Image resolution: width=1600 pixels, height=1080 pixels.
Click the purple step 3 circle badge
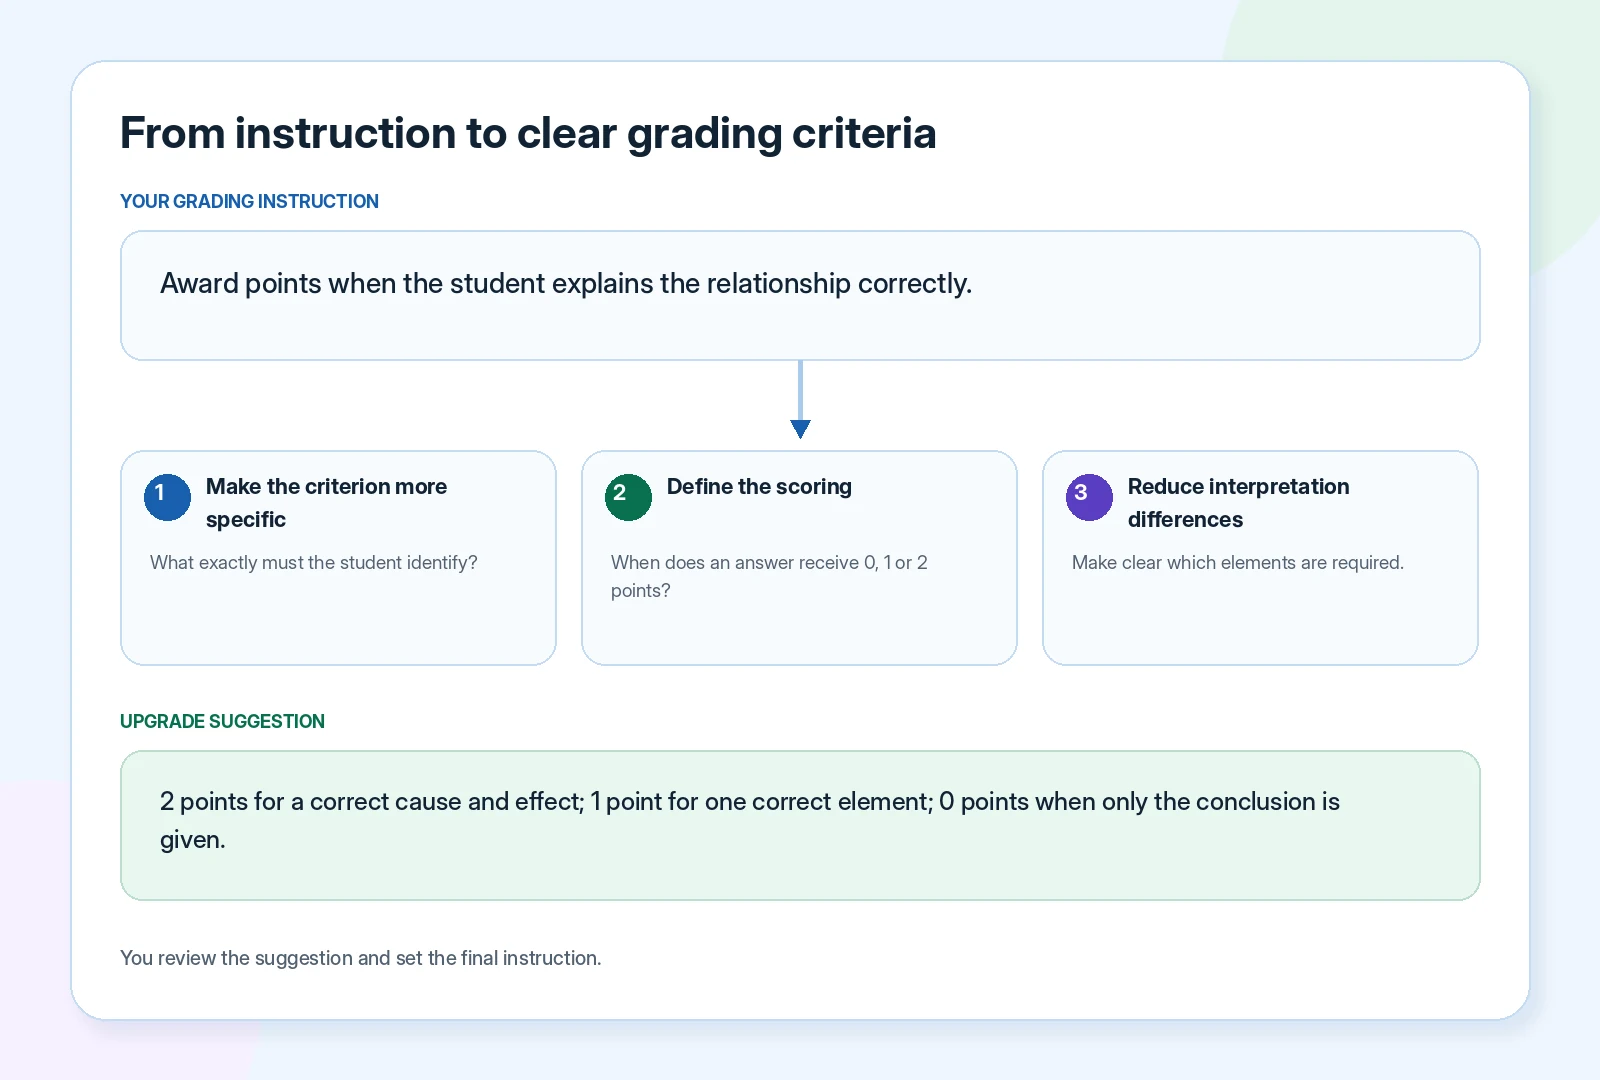pos(1089,497)
